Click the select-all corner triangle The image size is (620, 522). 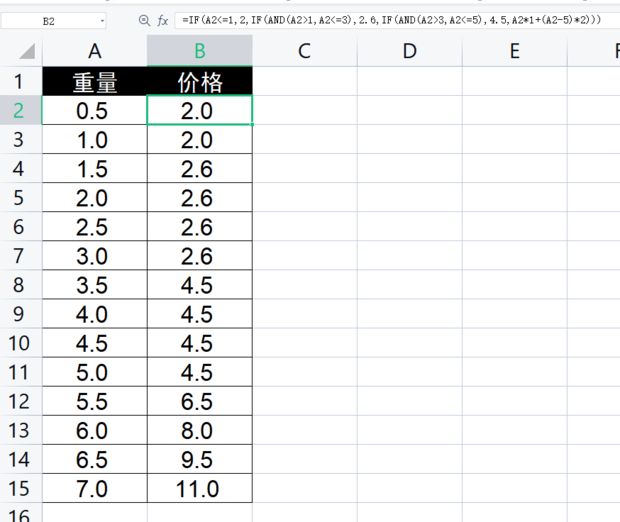click(27, 51)
